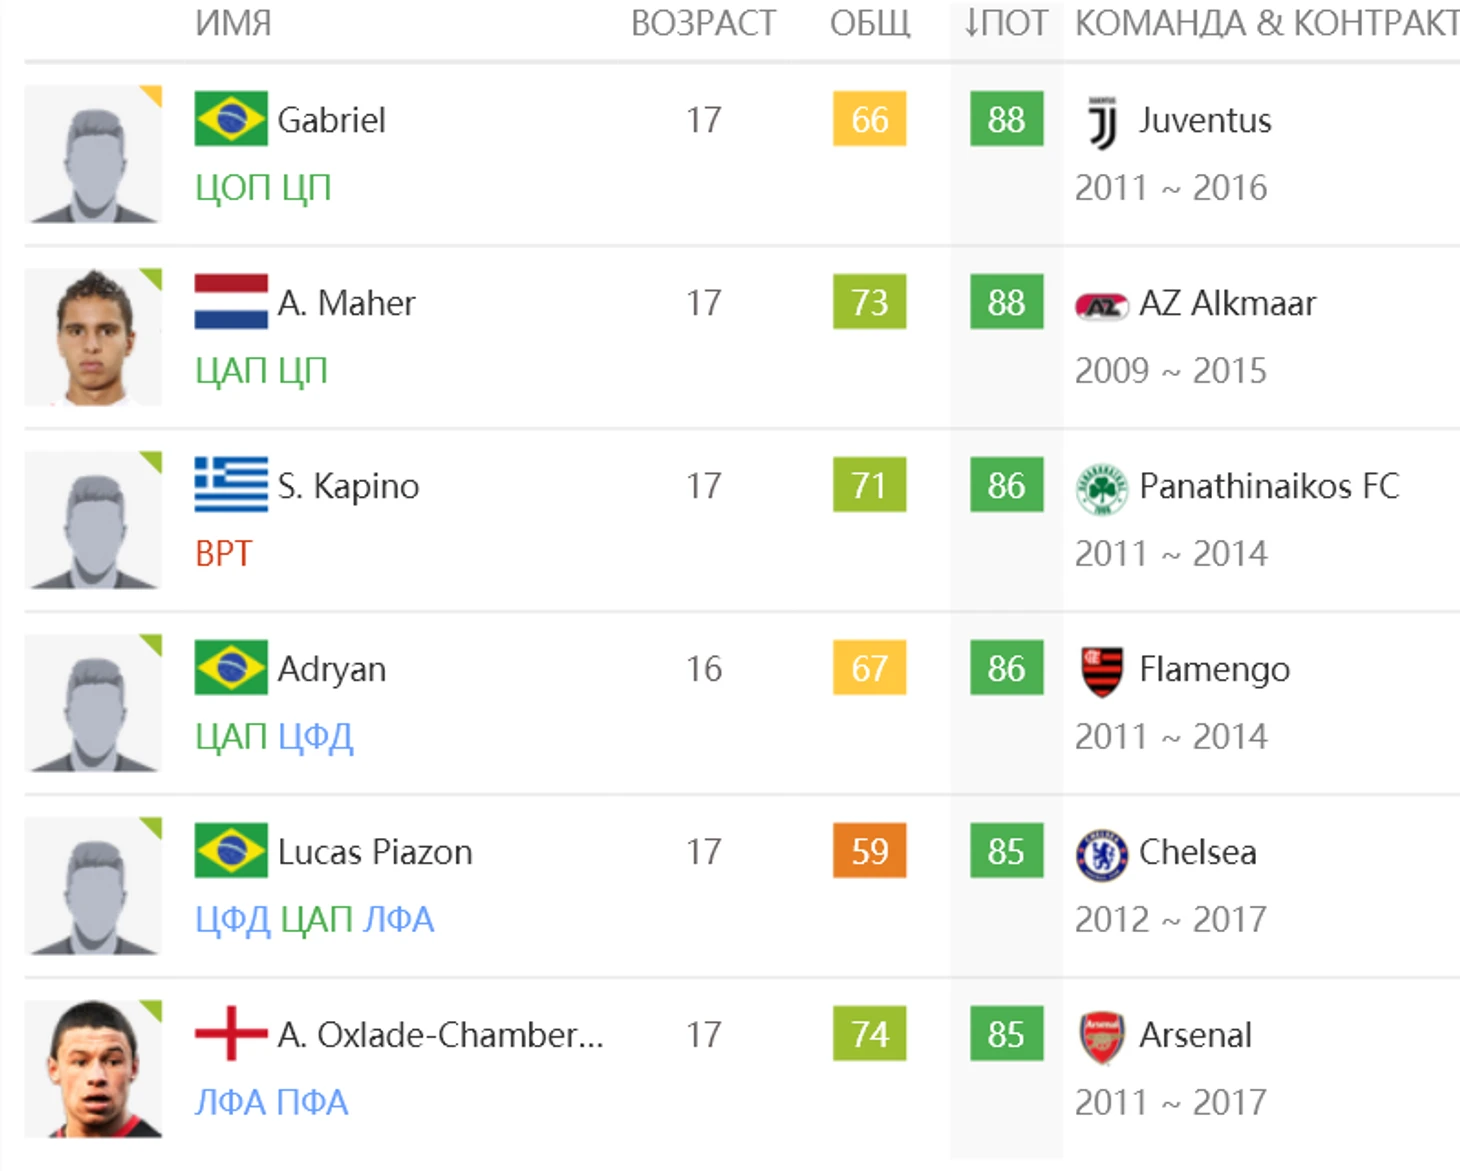Click the Greece flag beside S. Kapino
The image size is (1460, 1171).
231,485
